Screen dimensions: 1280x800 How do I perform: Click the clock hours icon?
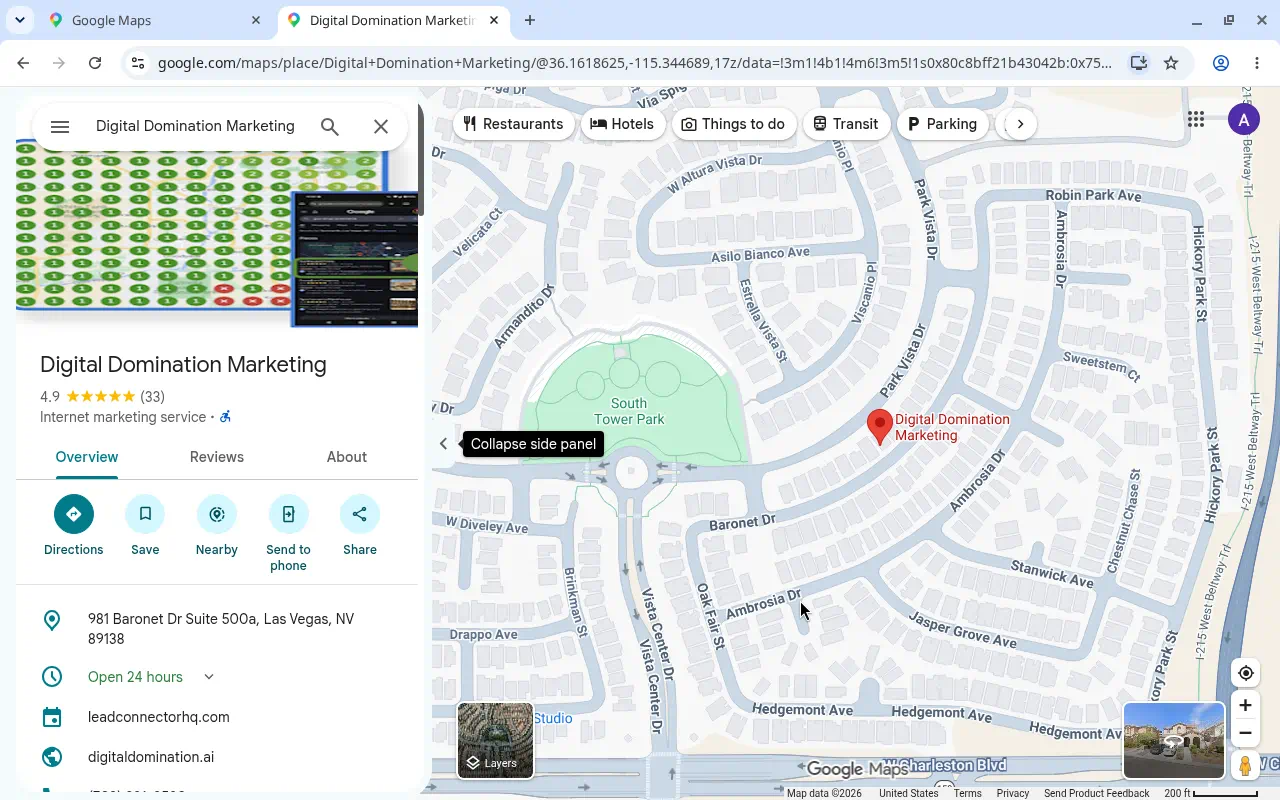pyautogui.click(x=52, y=677)
